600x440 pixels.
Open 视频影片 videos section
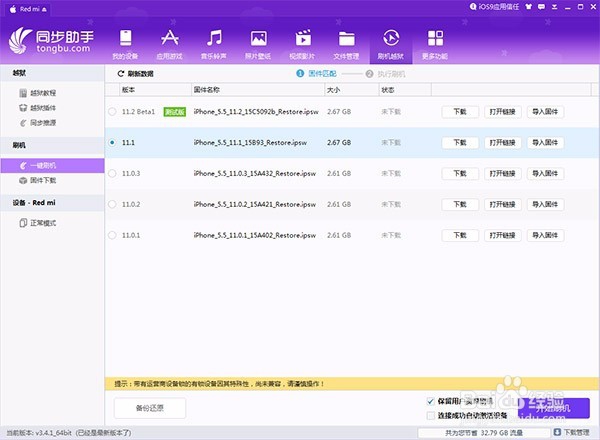[x=302, y=44]
